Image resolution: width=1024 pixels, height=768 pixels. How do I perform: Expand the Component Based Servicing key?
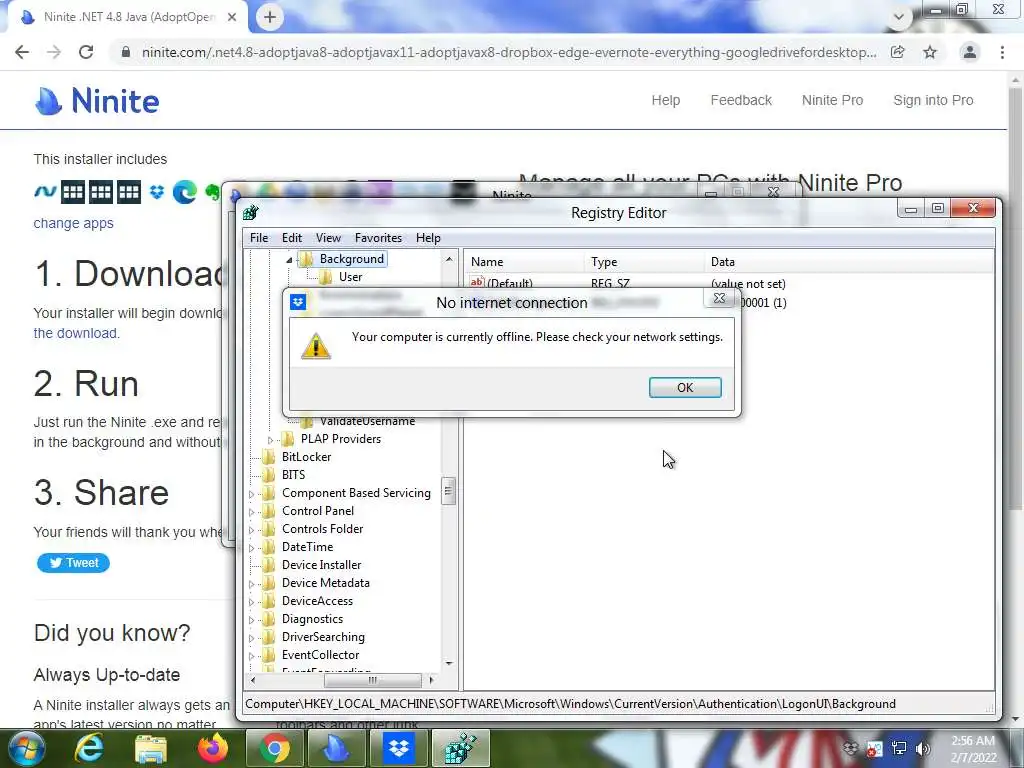[x=251, y=494]
